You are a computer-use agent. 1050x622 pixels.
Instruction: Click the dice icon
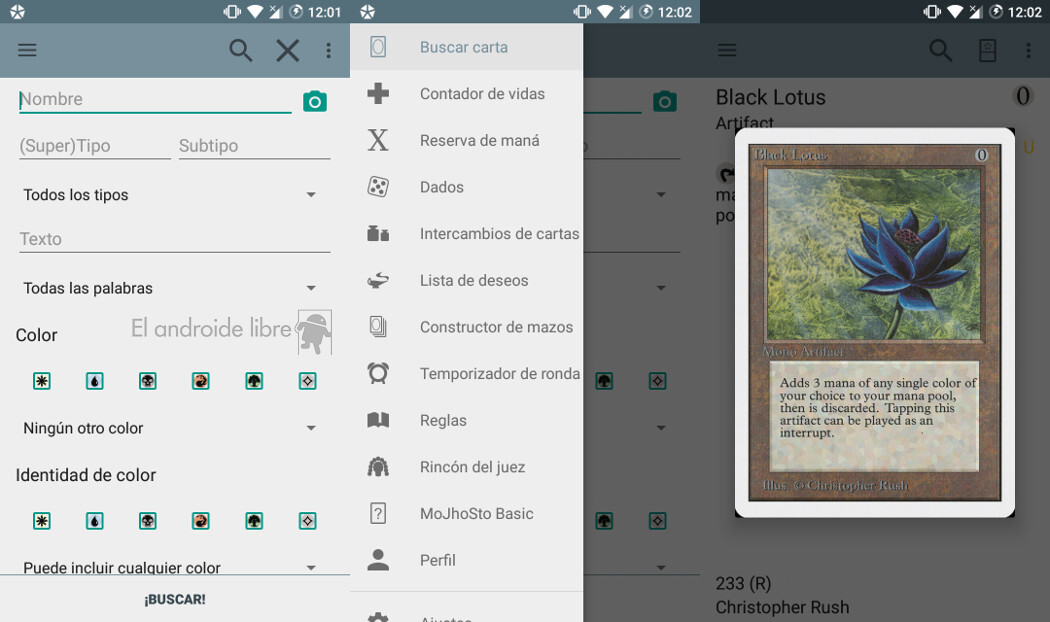point(378,187)
